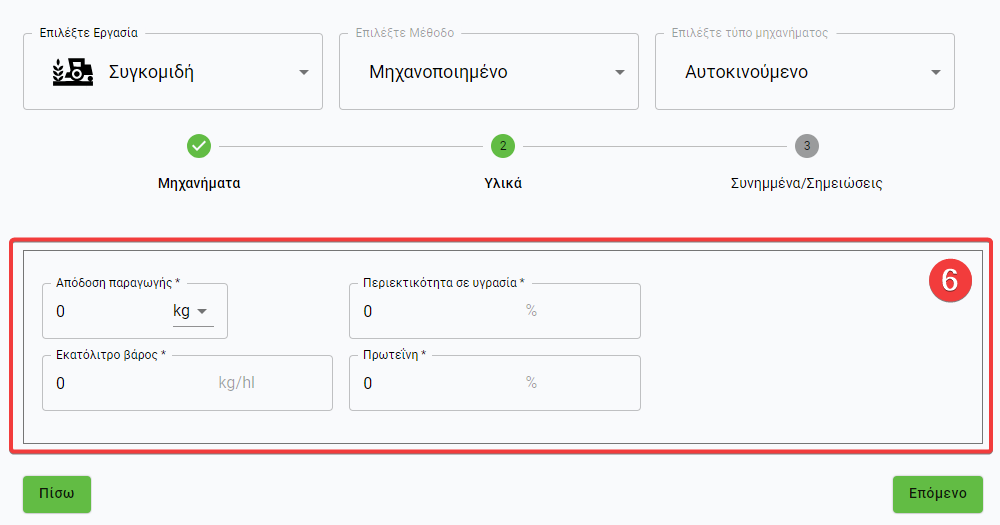Select the Υλικά step label

click(502, 184)
